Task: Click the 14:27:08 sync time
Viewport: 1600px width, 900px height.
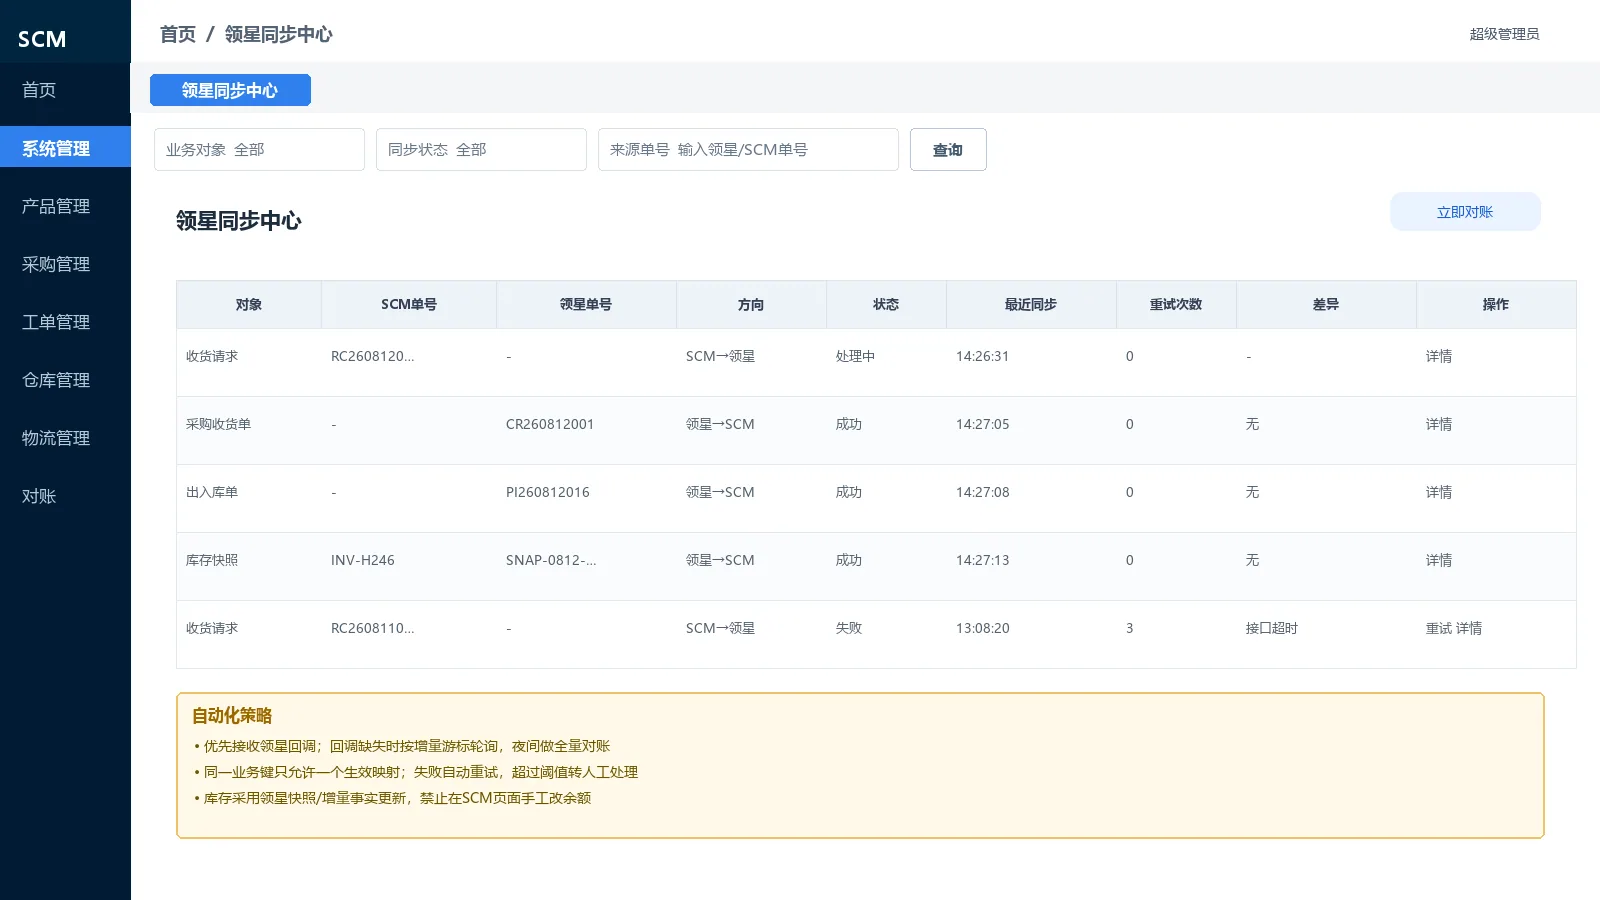Action: point(982,492)
